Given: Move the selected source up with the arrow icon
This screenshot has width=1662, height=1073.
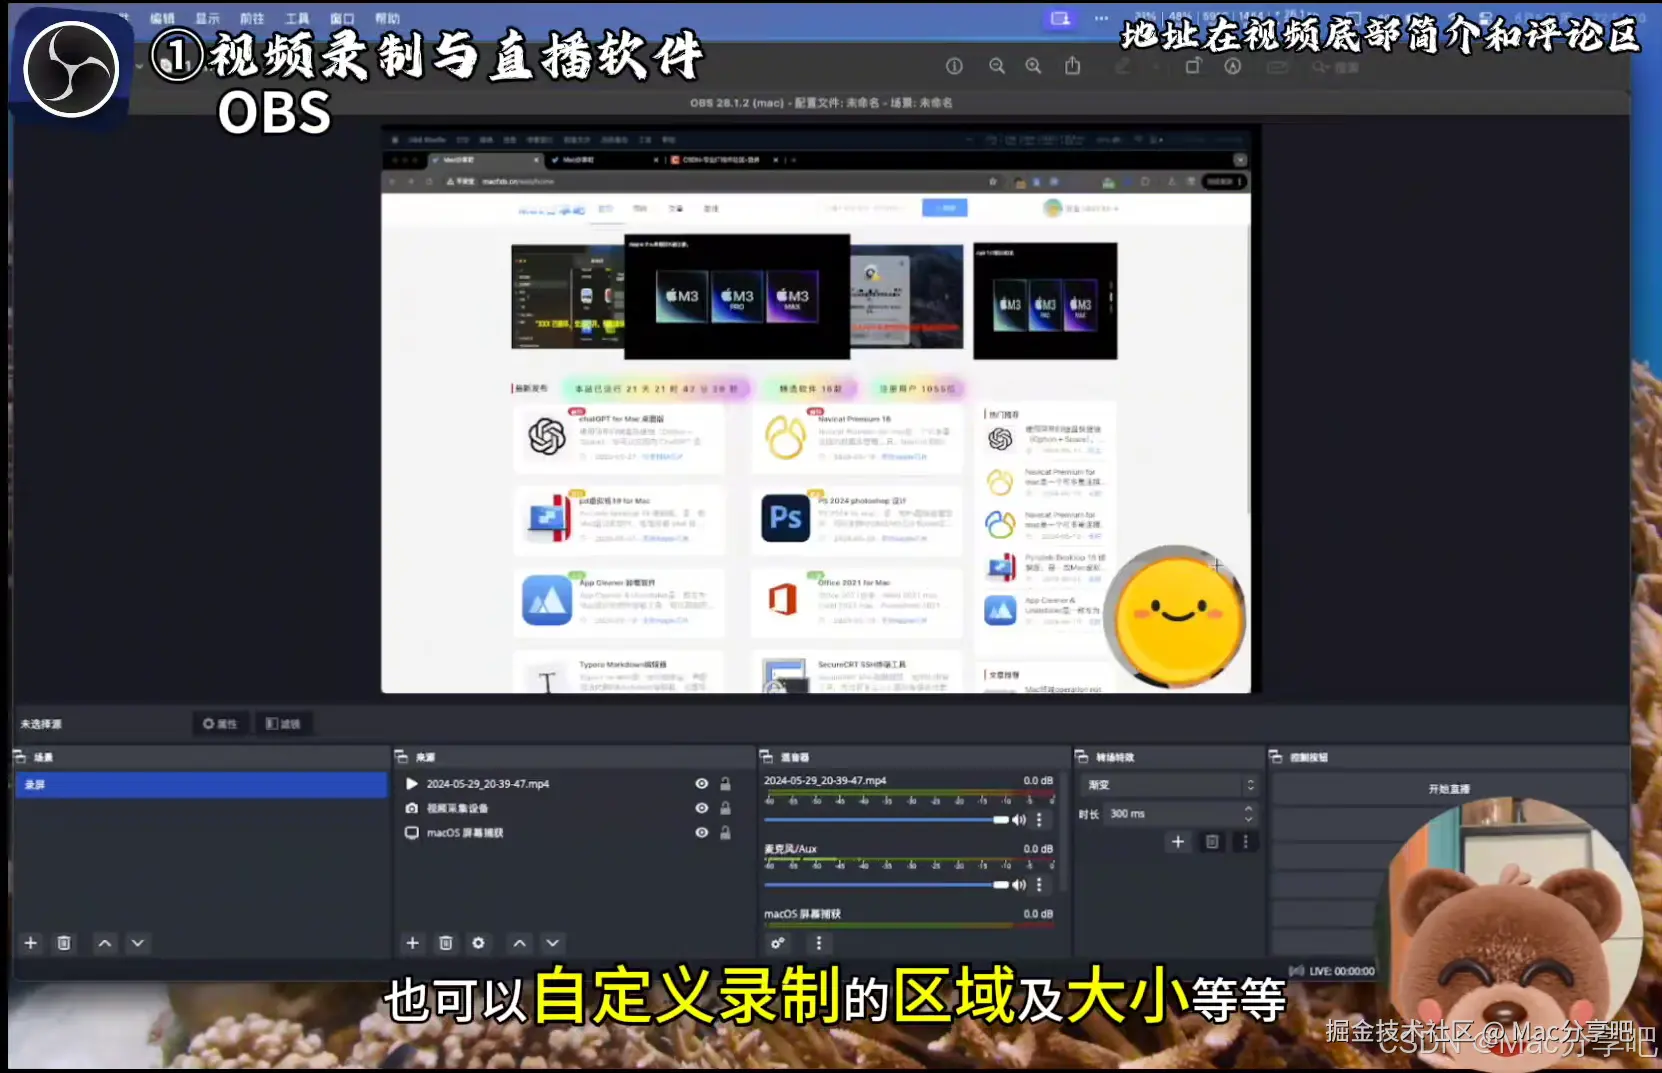Looking at the screenshot, I should coord(519,943).
